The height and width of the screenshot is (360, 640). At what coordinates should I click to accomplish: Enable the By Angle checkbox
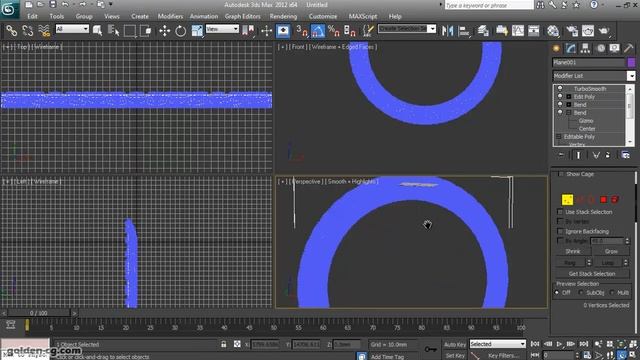(560, 241)
